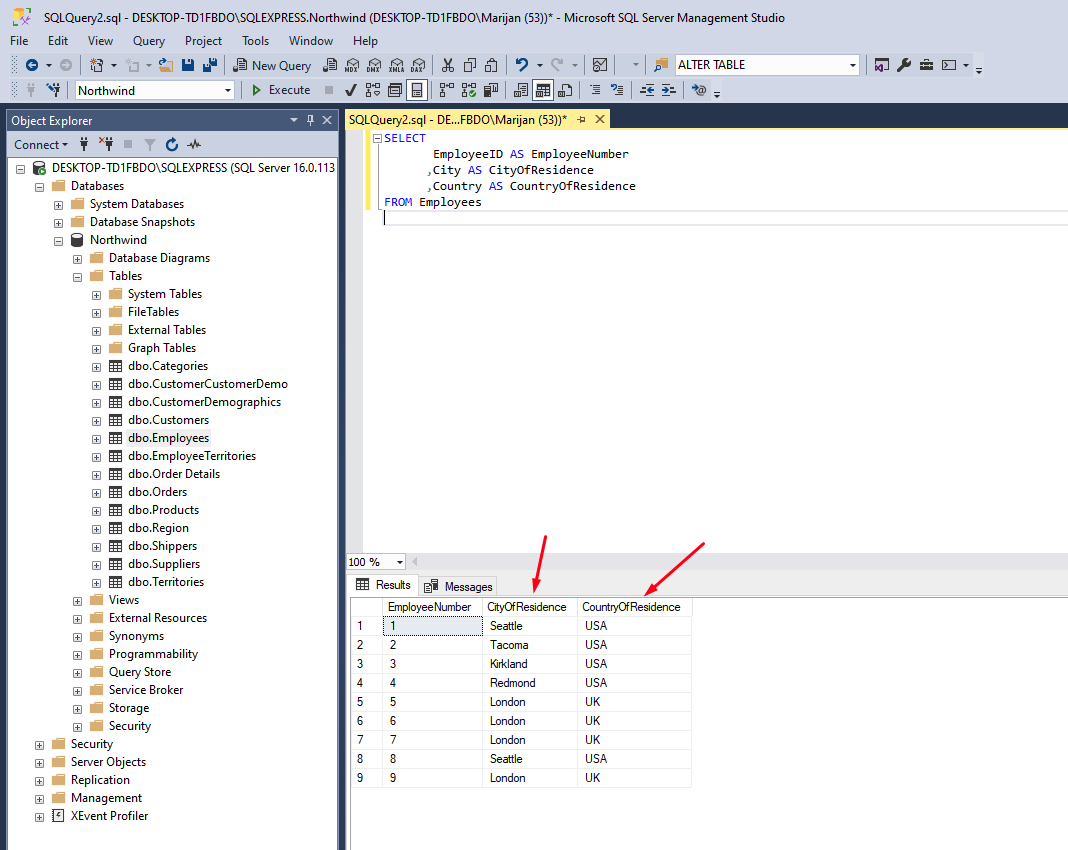The width and height of the screenshot is (1068, 850).
Task: Open an Analysis Services DAX query
Action: 418,65
